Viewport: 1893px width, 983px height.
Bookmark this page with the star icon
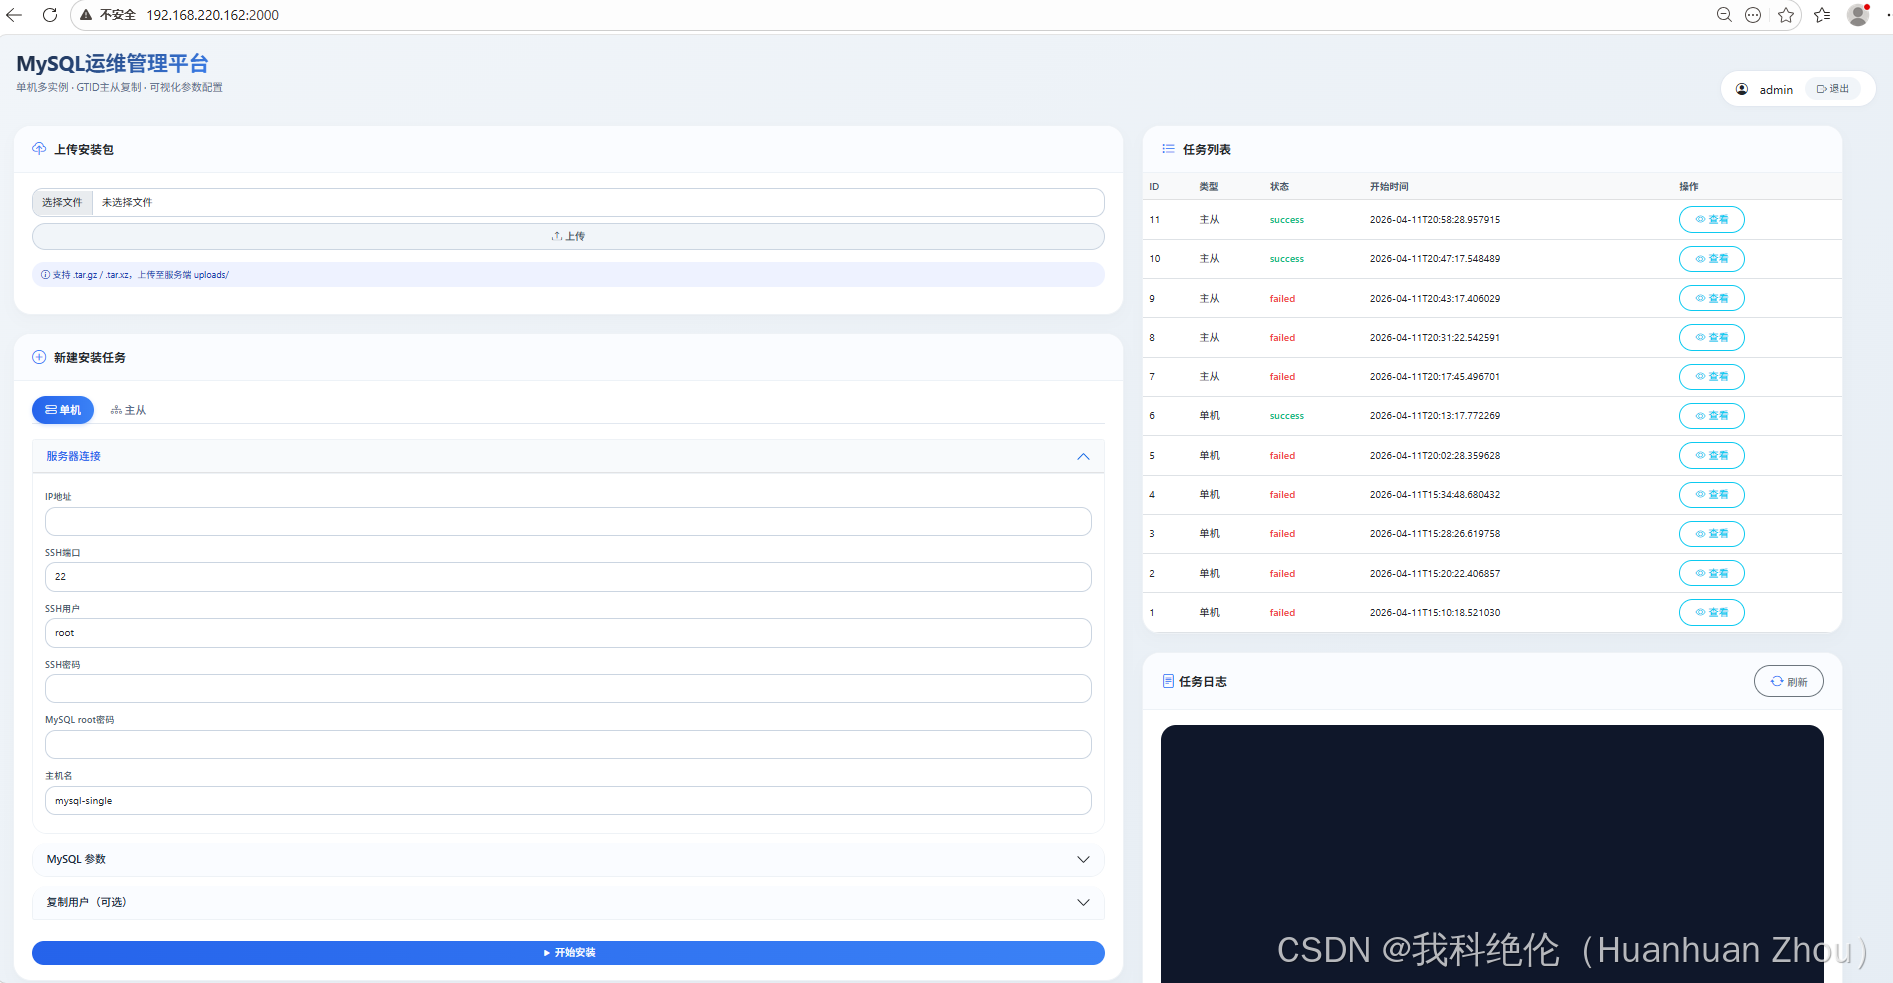tap(1786, 15)
